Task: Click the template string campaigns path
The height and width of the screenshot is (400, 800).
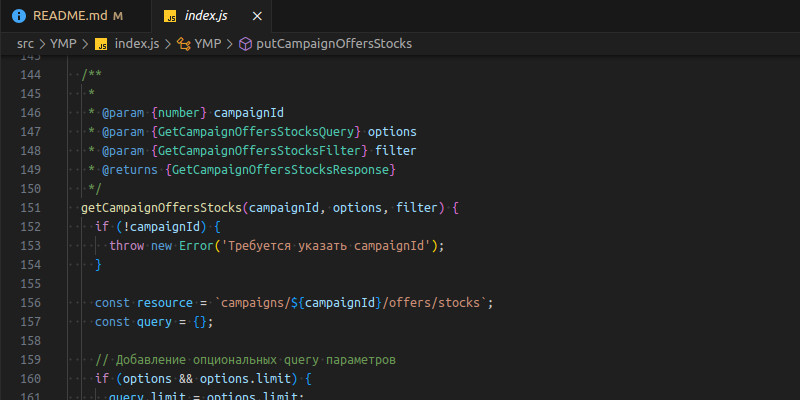Action: 351,303
